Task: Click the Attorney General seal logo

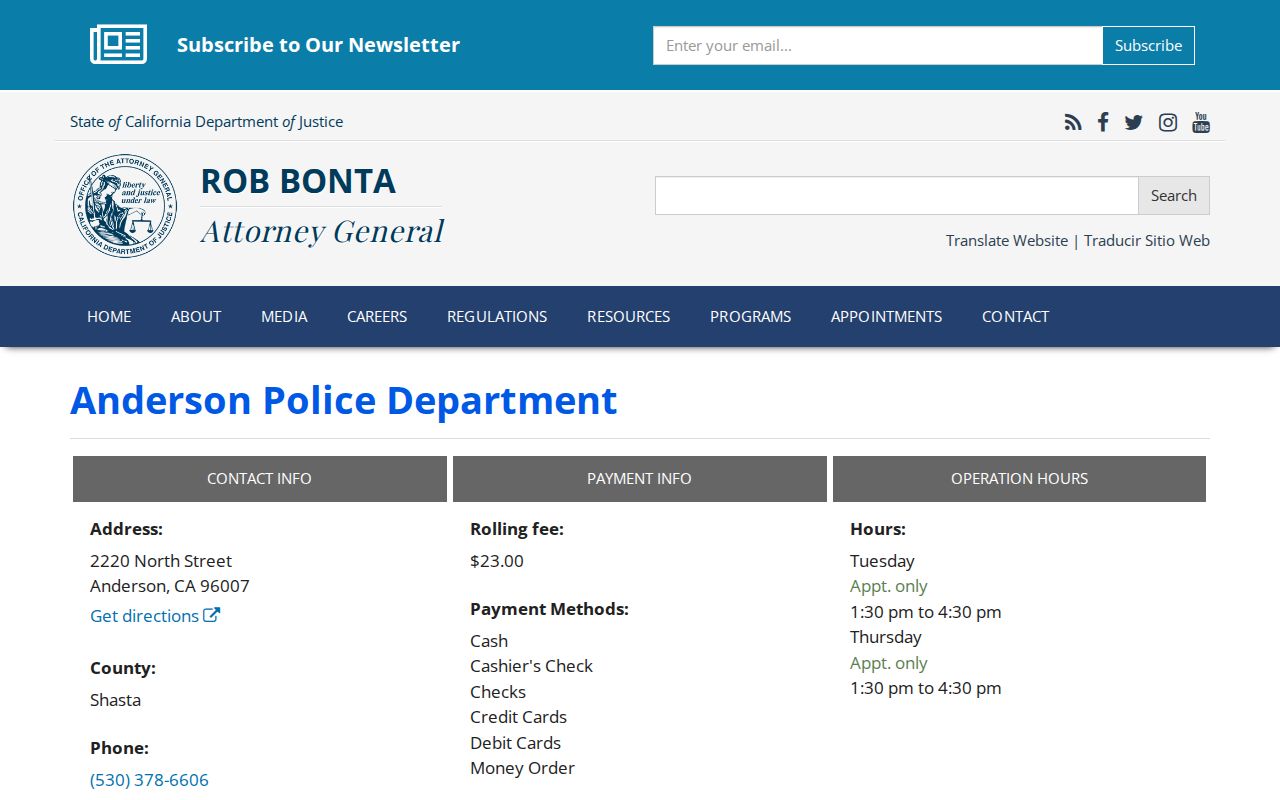Action: pos(125,207)
